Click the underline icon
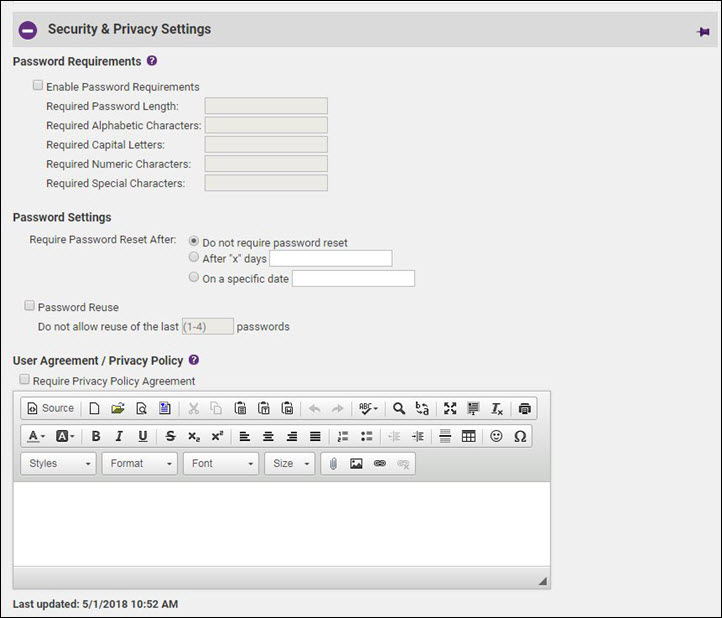Image resolution: width=722 pixels, height=618 pixels. point(143,436)
